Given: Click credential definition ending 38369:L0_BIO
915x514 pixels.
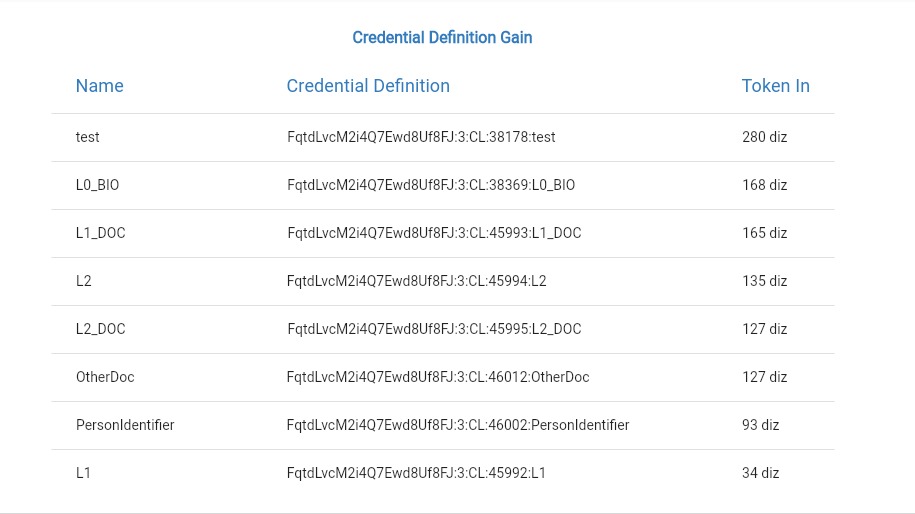Looking at the screenshot, I should 431,185.
